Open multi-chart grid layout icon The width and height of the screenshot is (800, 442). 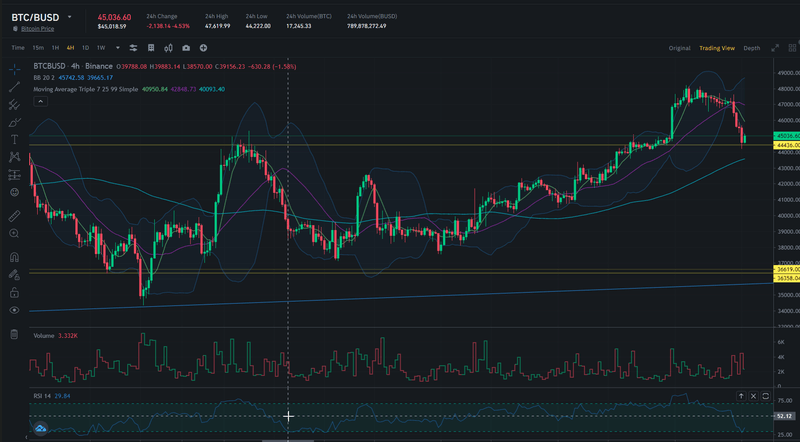[792, 48]
